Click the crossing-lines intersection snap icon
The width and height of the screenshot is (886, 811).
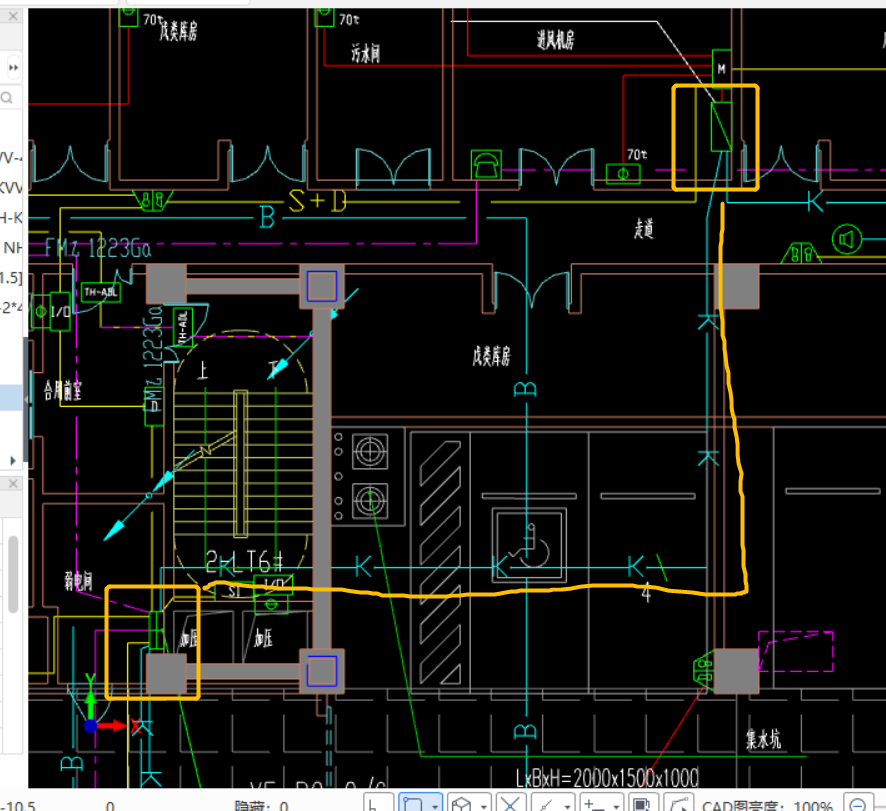510,803
